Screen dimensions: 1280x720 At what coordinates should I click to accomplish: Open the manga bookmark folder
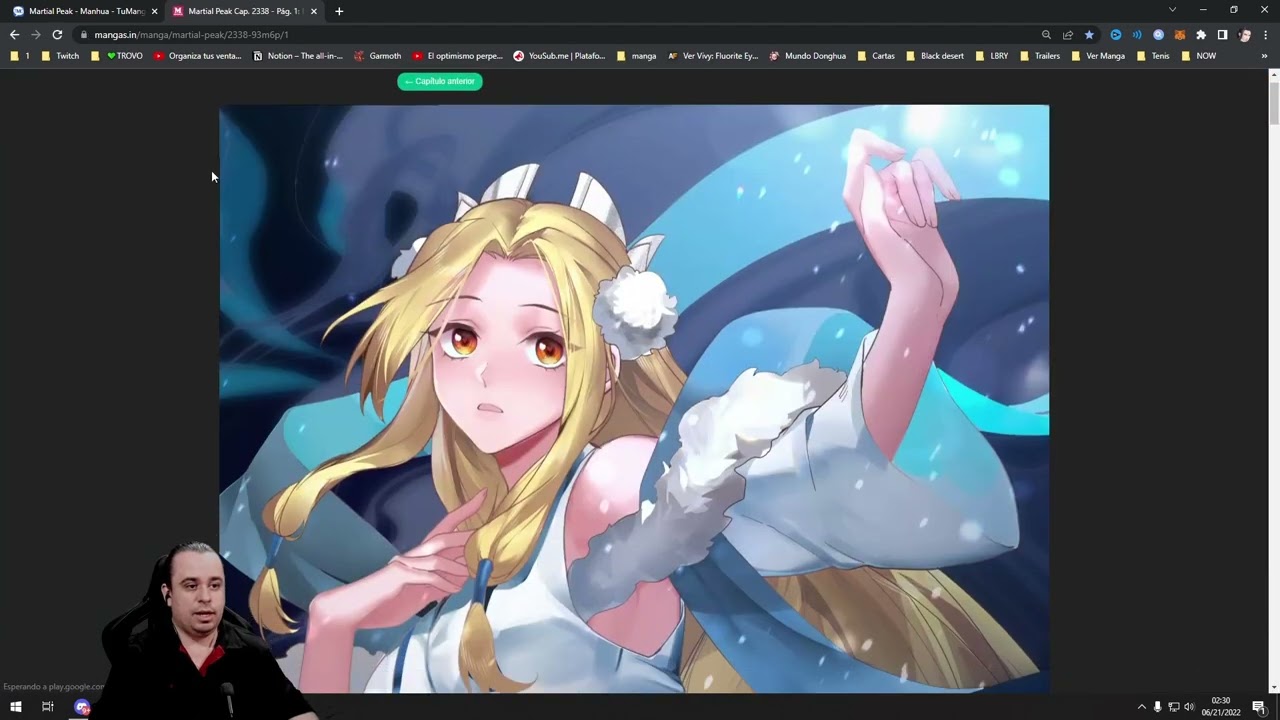point(636,56)
